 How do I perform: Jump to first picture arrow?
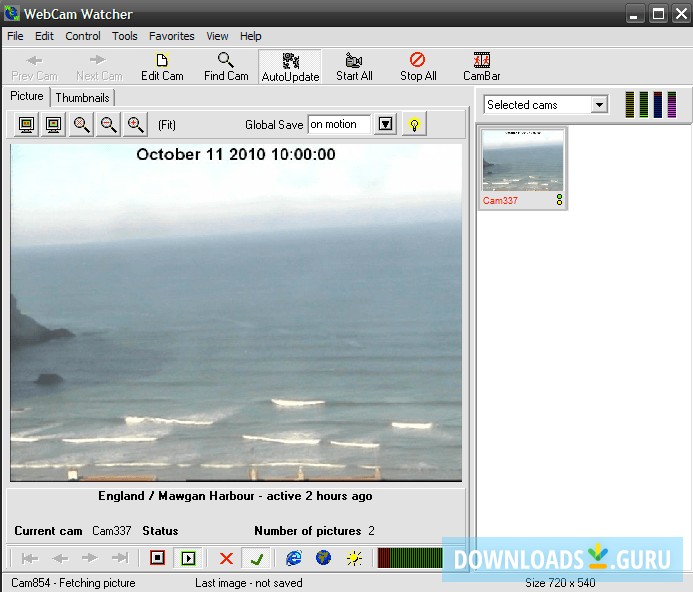(x=30, y=558)
